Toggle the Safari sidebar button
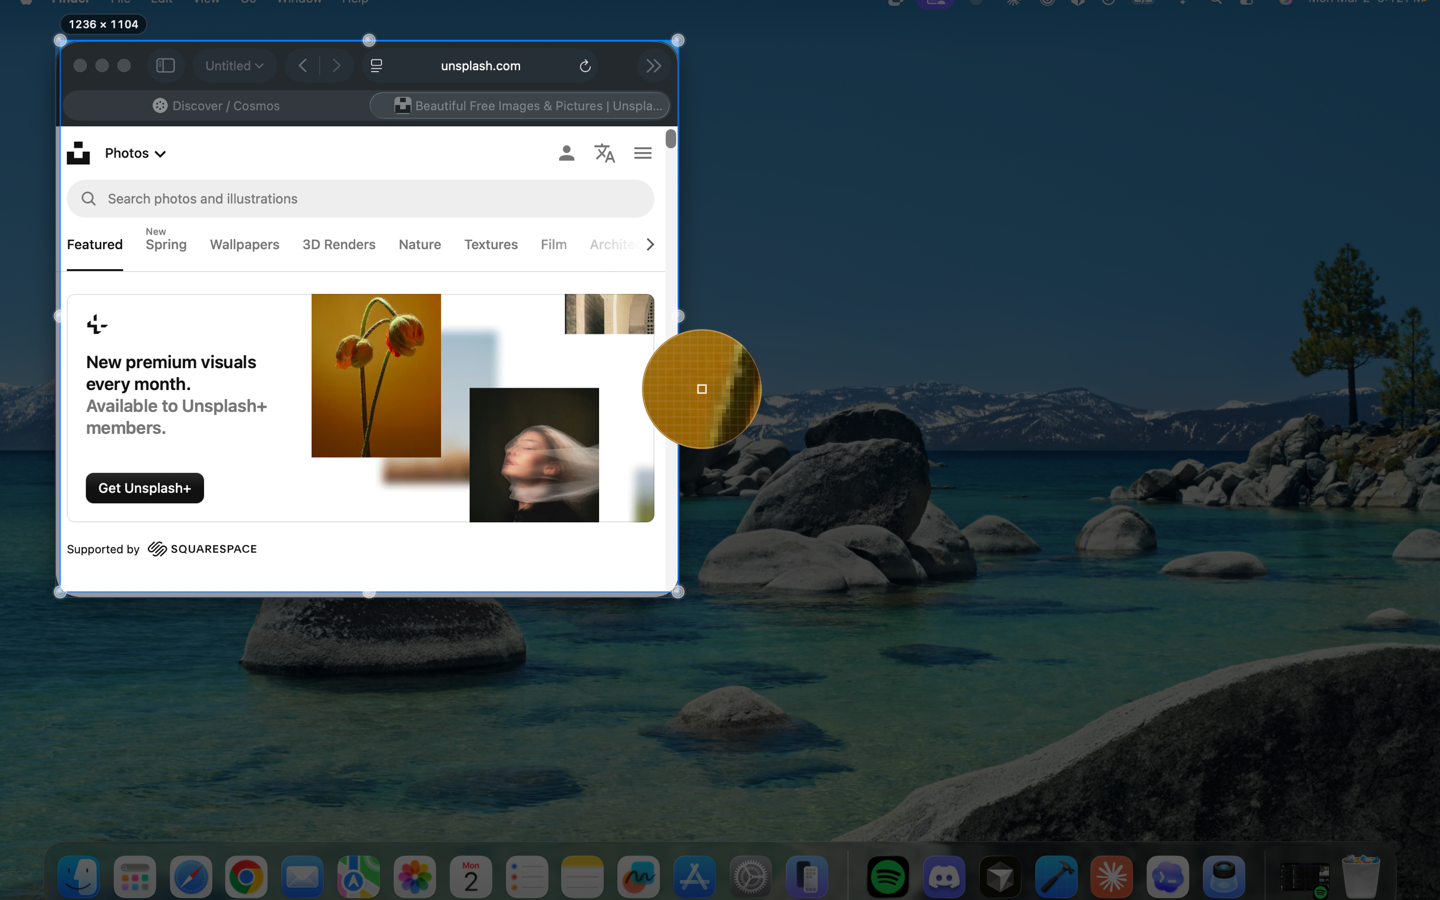The image size is (1440, 900). 166,66
